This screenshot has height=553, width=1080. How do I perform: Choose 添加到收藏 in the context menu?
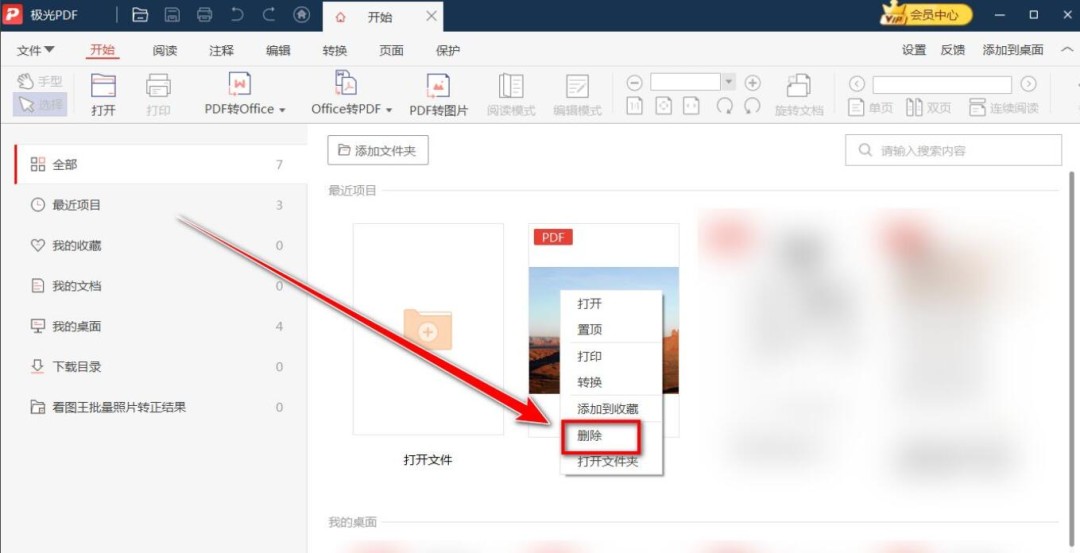click(612, 408)
